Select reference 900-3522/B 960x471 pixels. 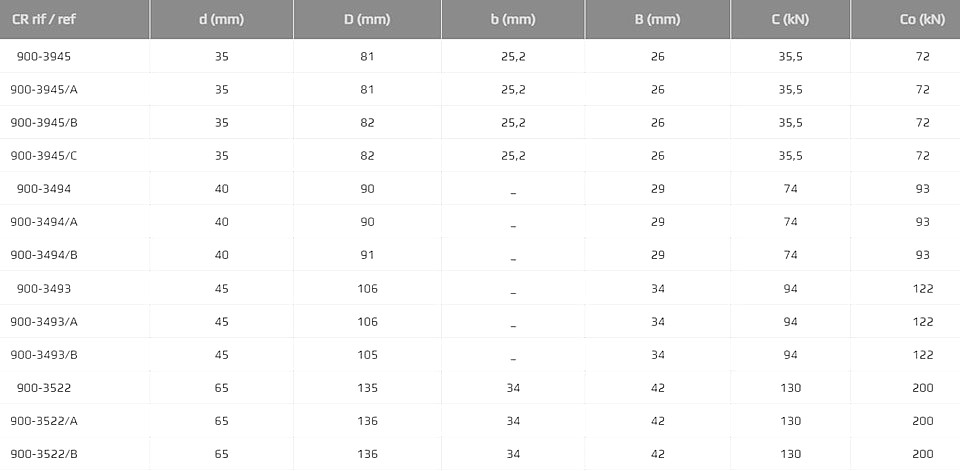pos(44,454)
